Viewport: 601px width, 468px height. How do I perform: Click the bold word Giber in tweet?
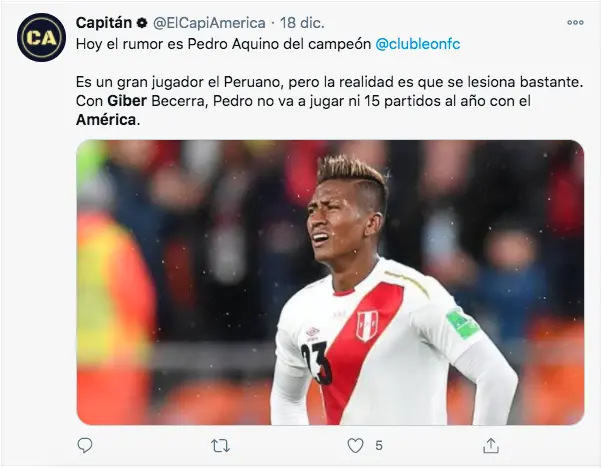(x=127, y=101)
